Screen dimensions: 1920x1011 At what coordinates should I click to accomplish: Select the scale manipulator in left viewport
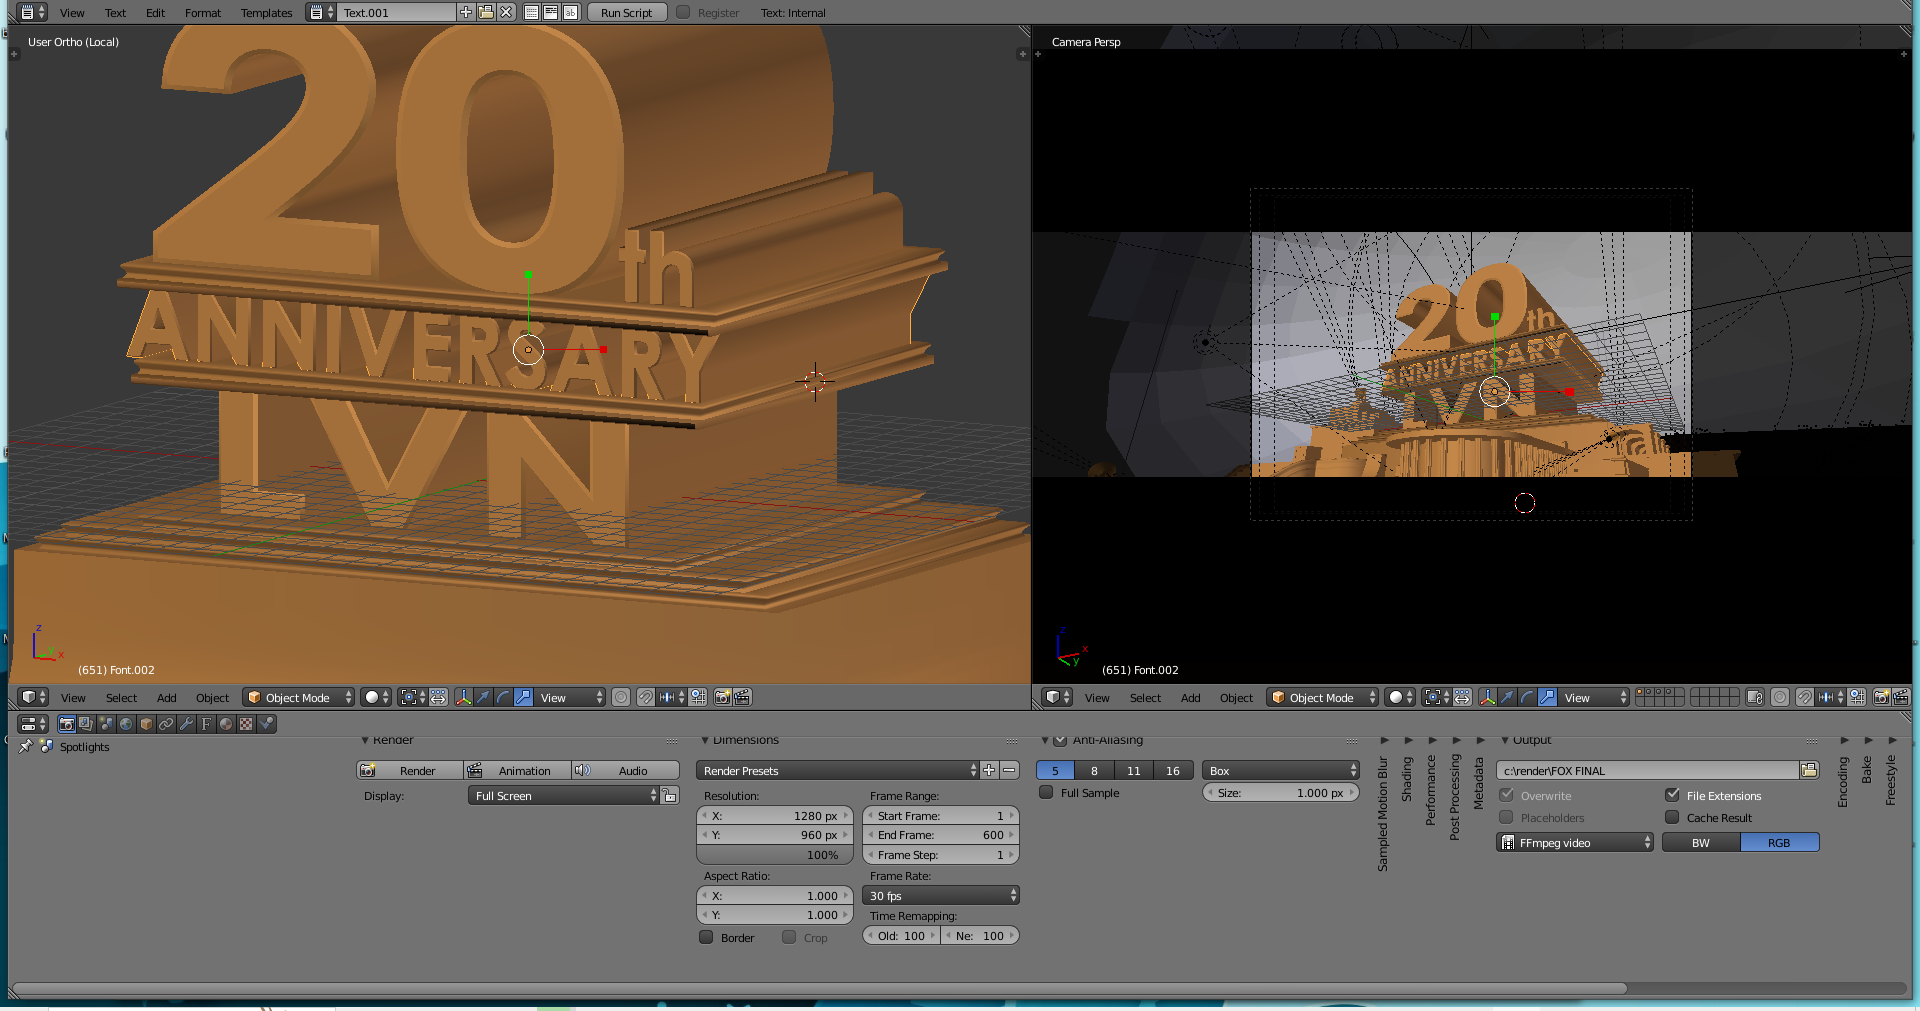[524, 697]
